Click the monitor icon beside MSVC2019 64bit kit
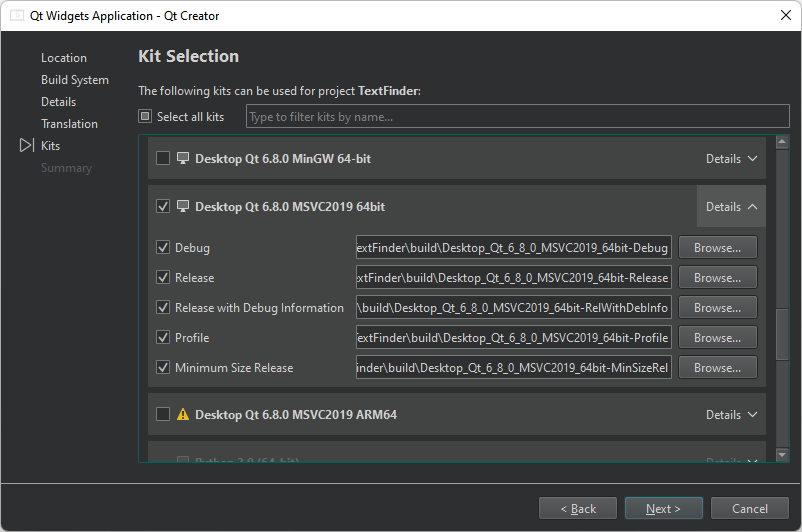 182,207
